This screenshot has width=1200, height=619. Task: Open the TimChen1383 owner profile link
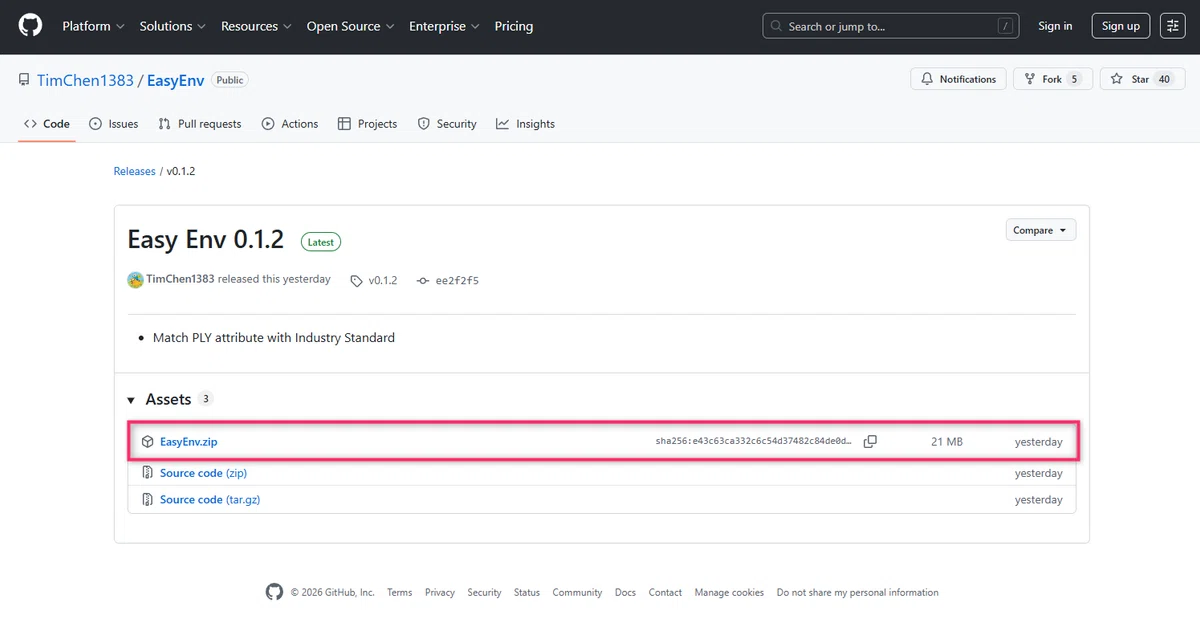coord(85,80)
